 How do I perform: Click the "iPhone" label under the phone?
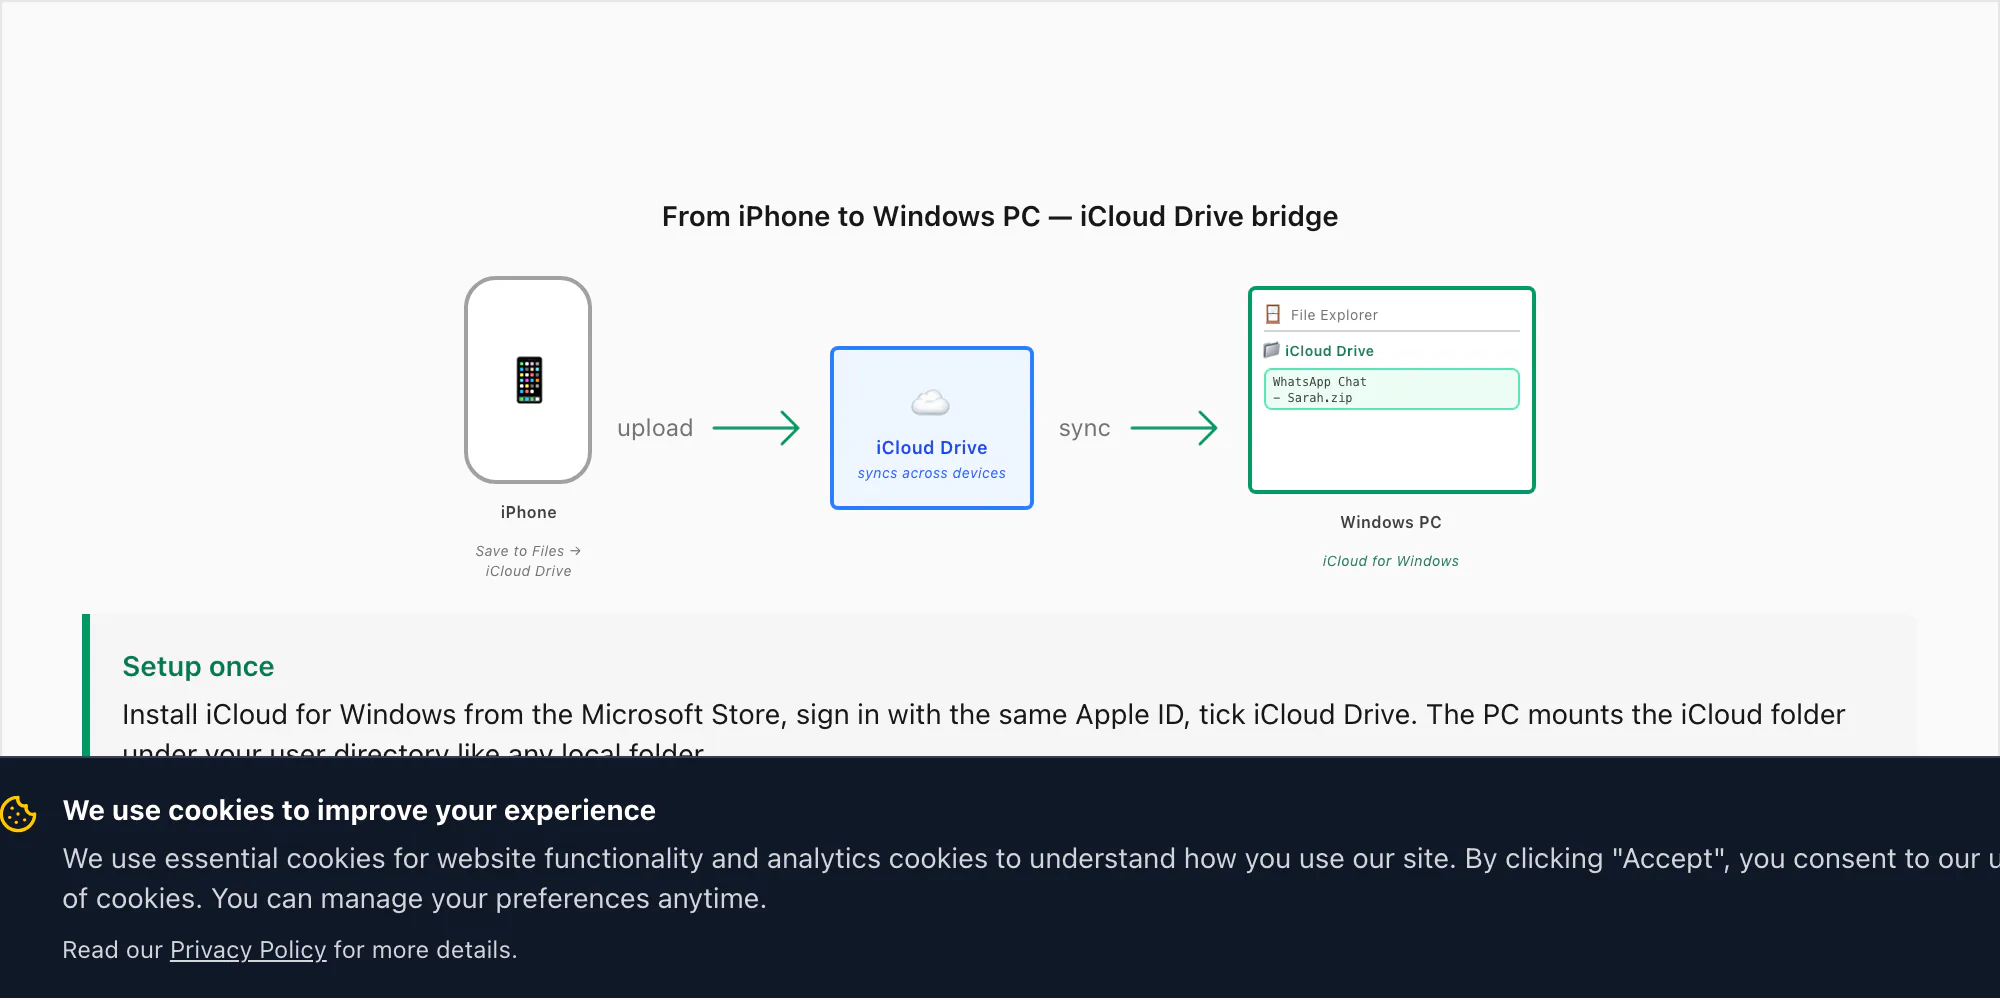[528, 512]
